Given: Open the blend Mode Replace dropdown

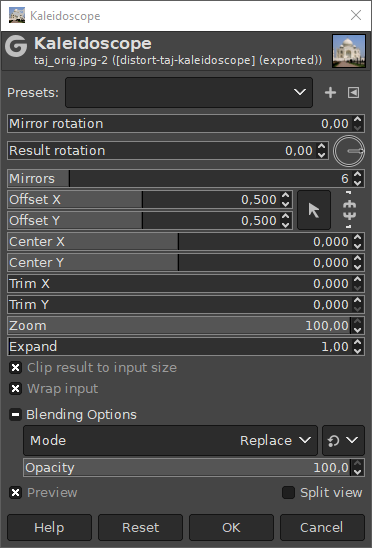Looking at the screenshot, I should point(170,440).
